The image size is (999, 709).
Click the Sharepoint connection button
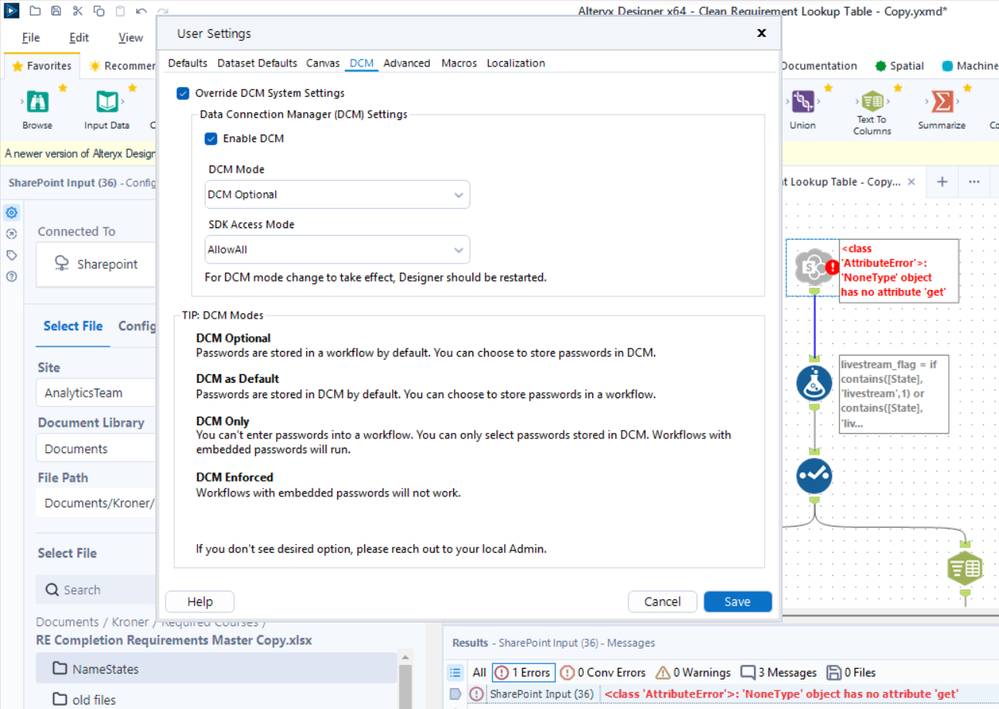(97, 264)
